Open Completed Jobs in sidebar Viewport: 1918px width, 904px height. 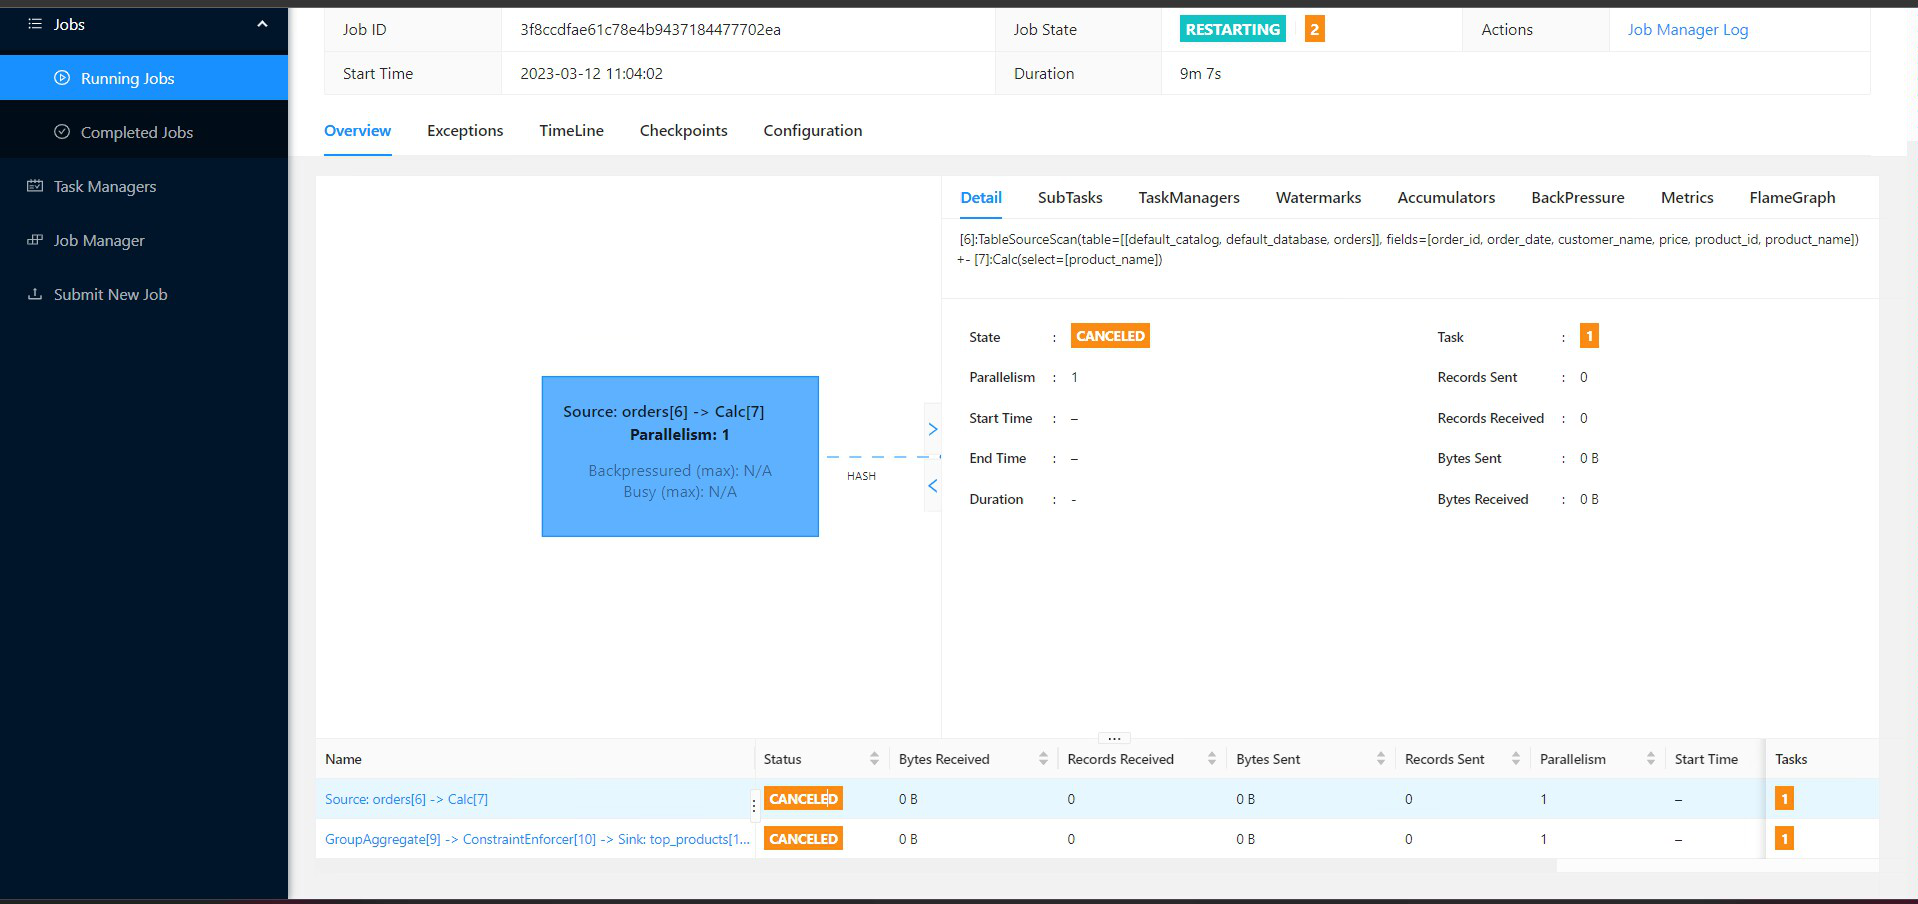[144, 132]
